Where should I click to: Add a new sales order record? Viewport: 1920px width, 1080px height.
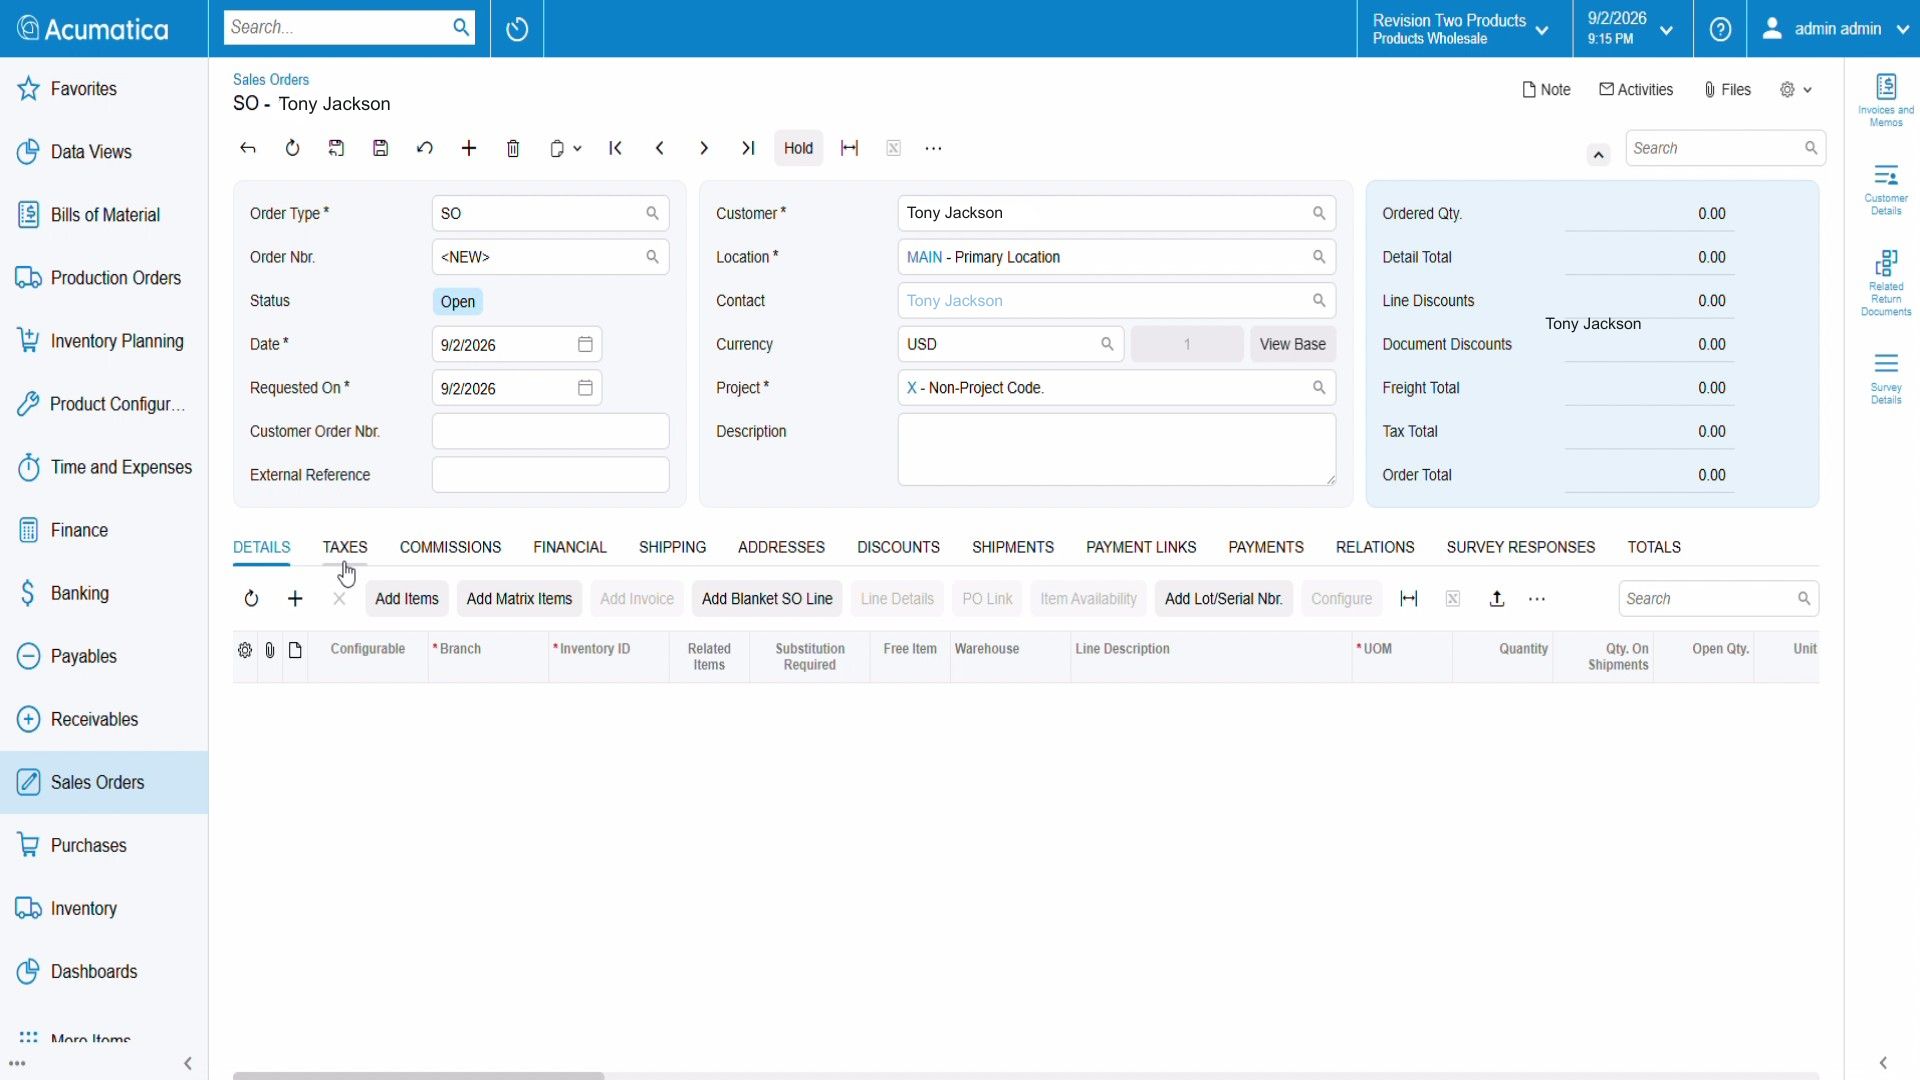point(469,148)
